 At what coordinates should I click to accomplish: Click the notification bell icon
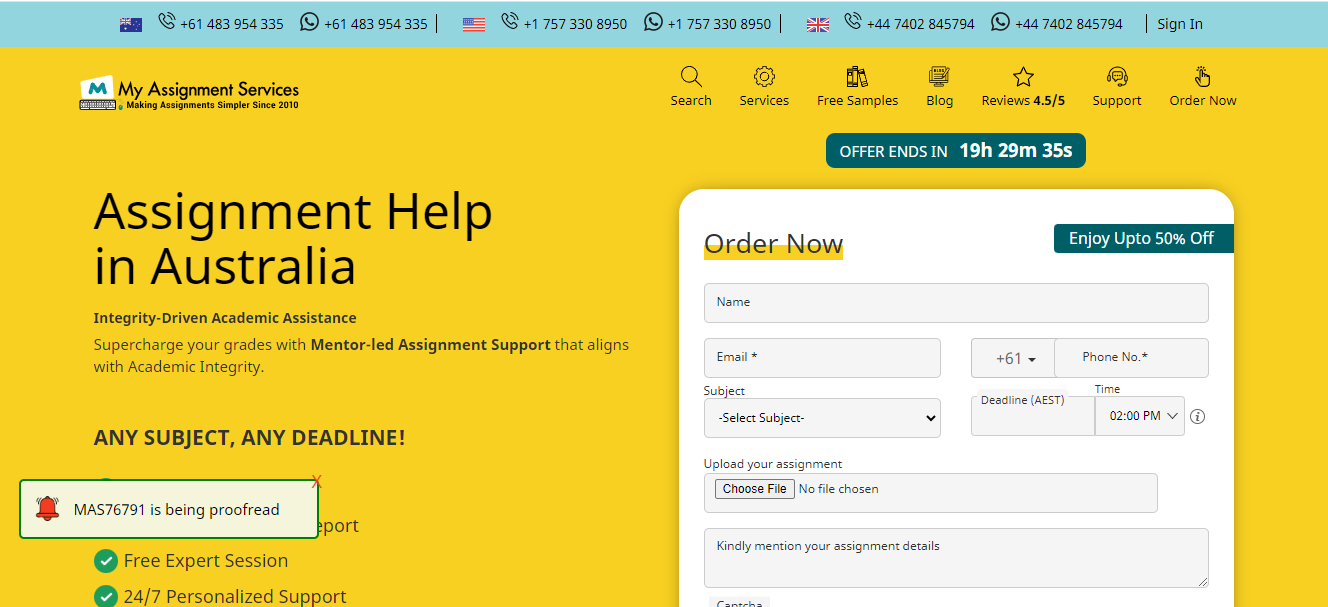coord(47,509)
